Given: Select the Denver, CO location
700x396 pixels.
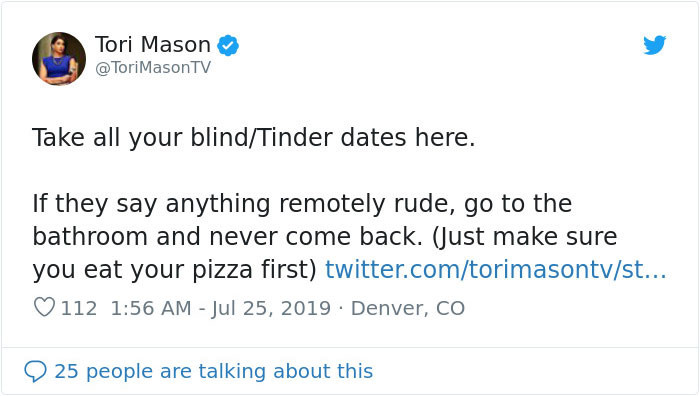Looking at the screenshot, I should click(408, 308).
